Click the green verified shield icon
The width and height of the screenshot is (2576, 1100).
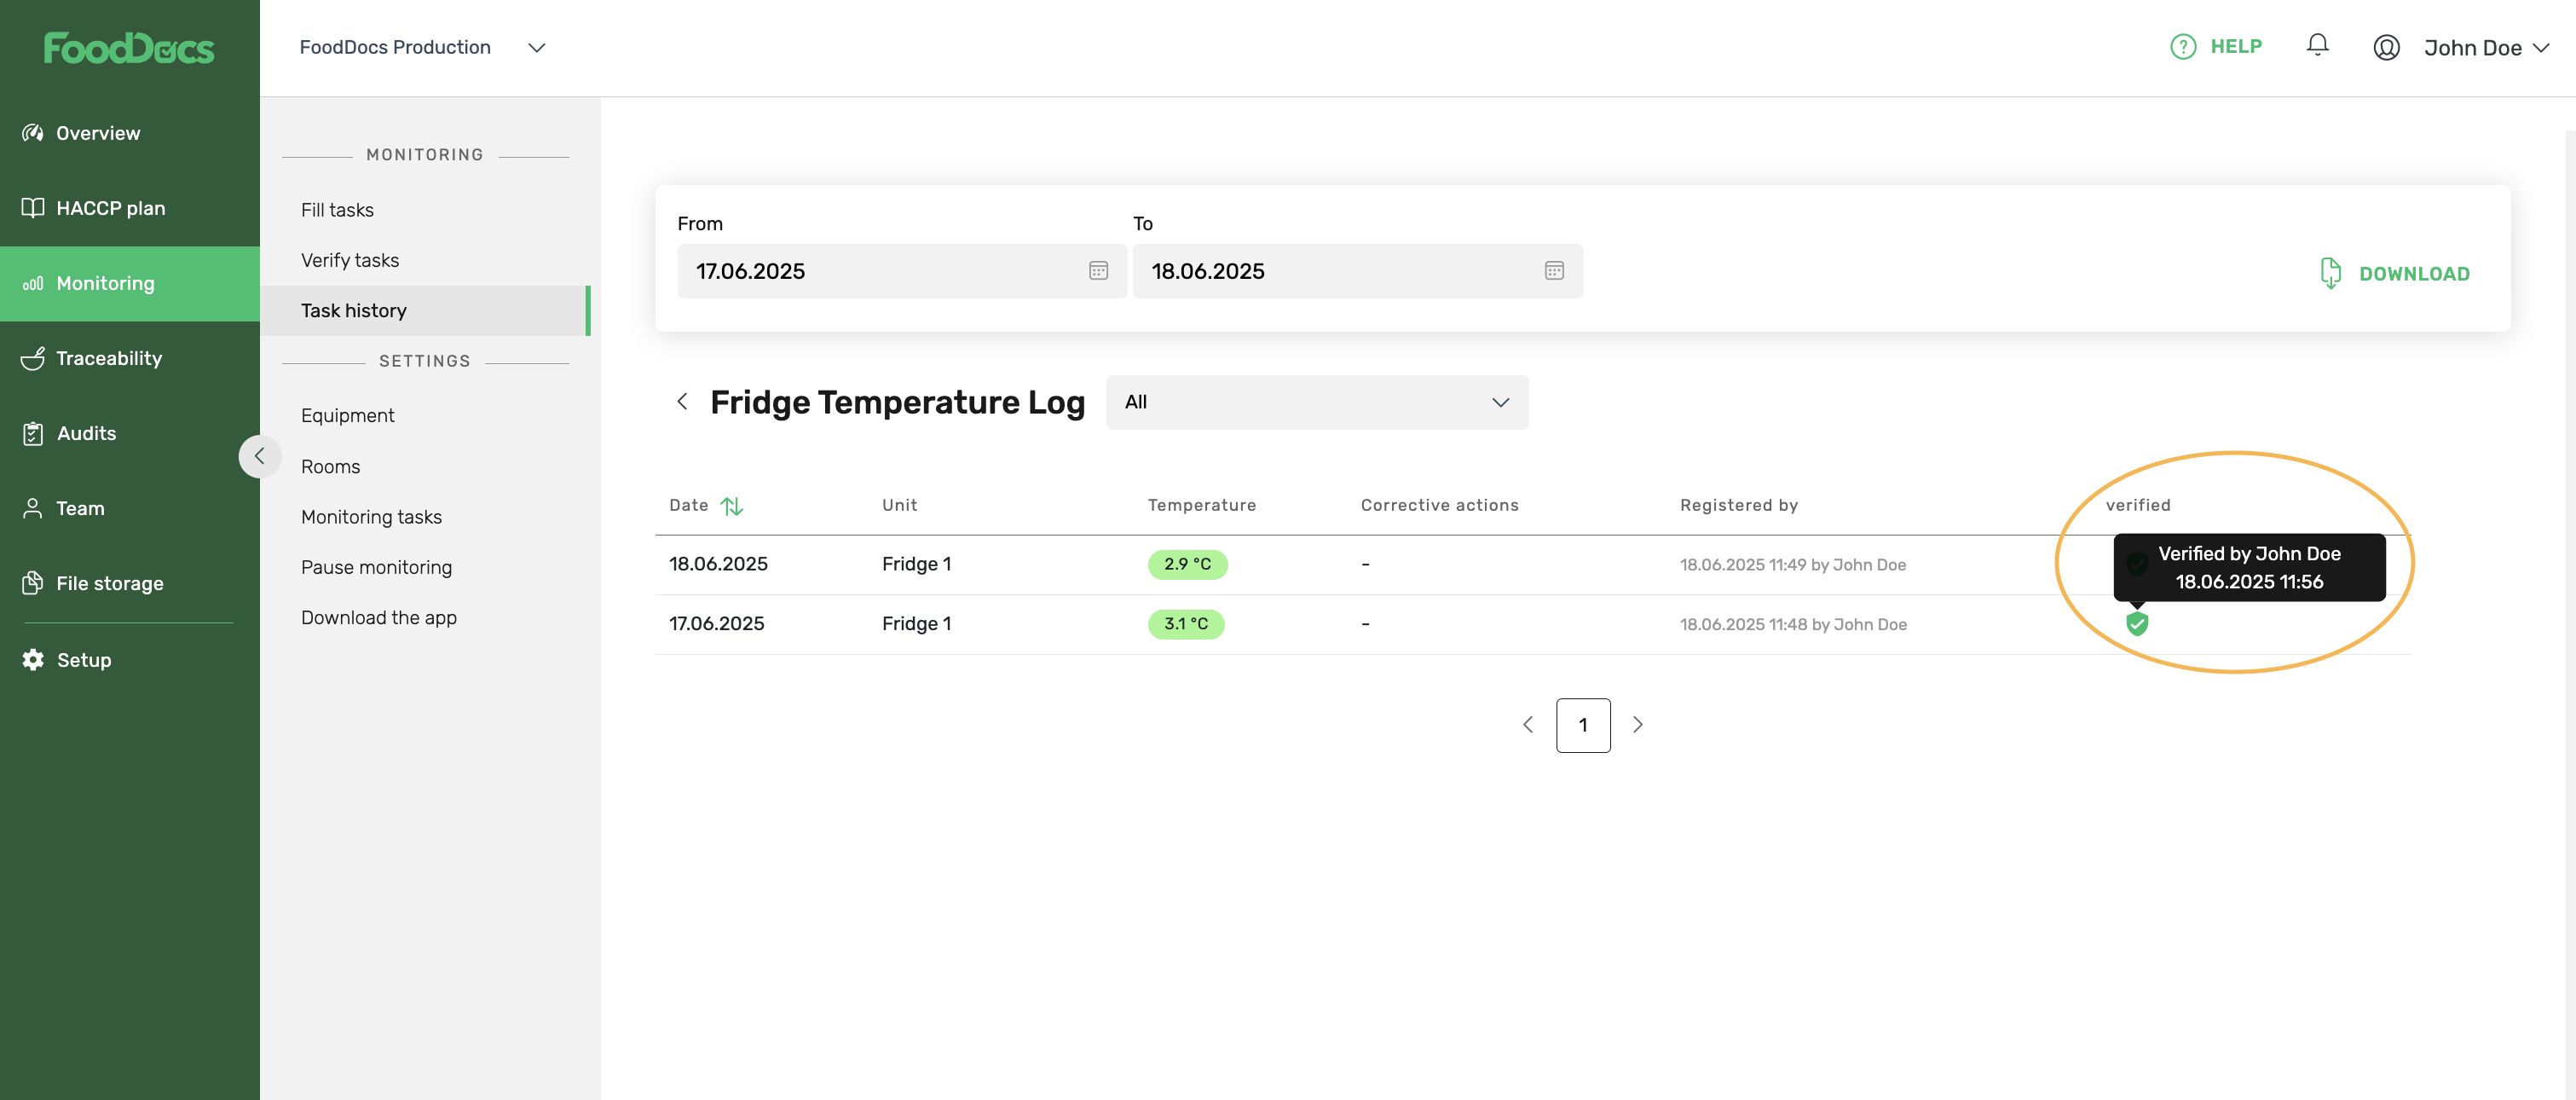pos(2136,623)
